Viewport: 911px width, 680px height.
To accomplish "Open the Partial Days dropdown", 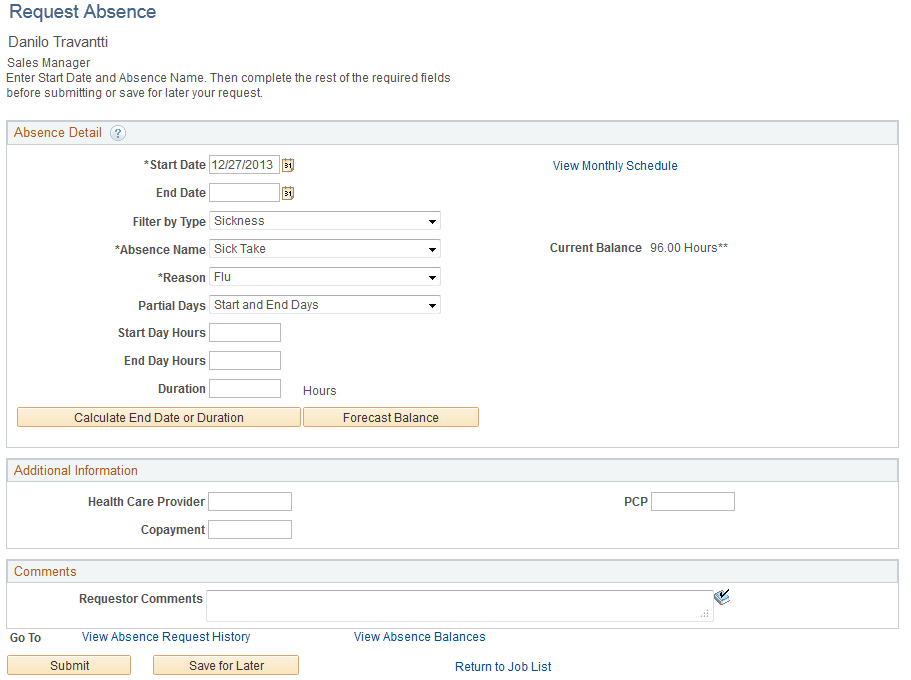I will [x=431, y=304].
